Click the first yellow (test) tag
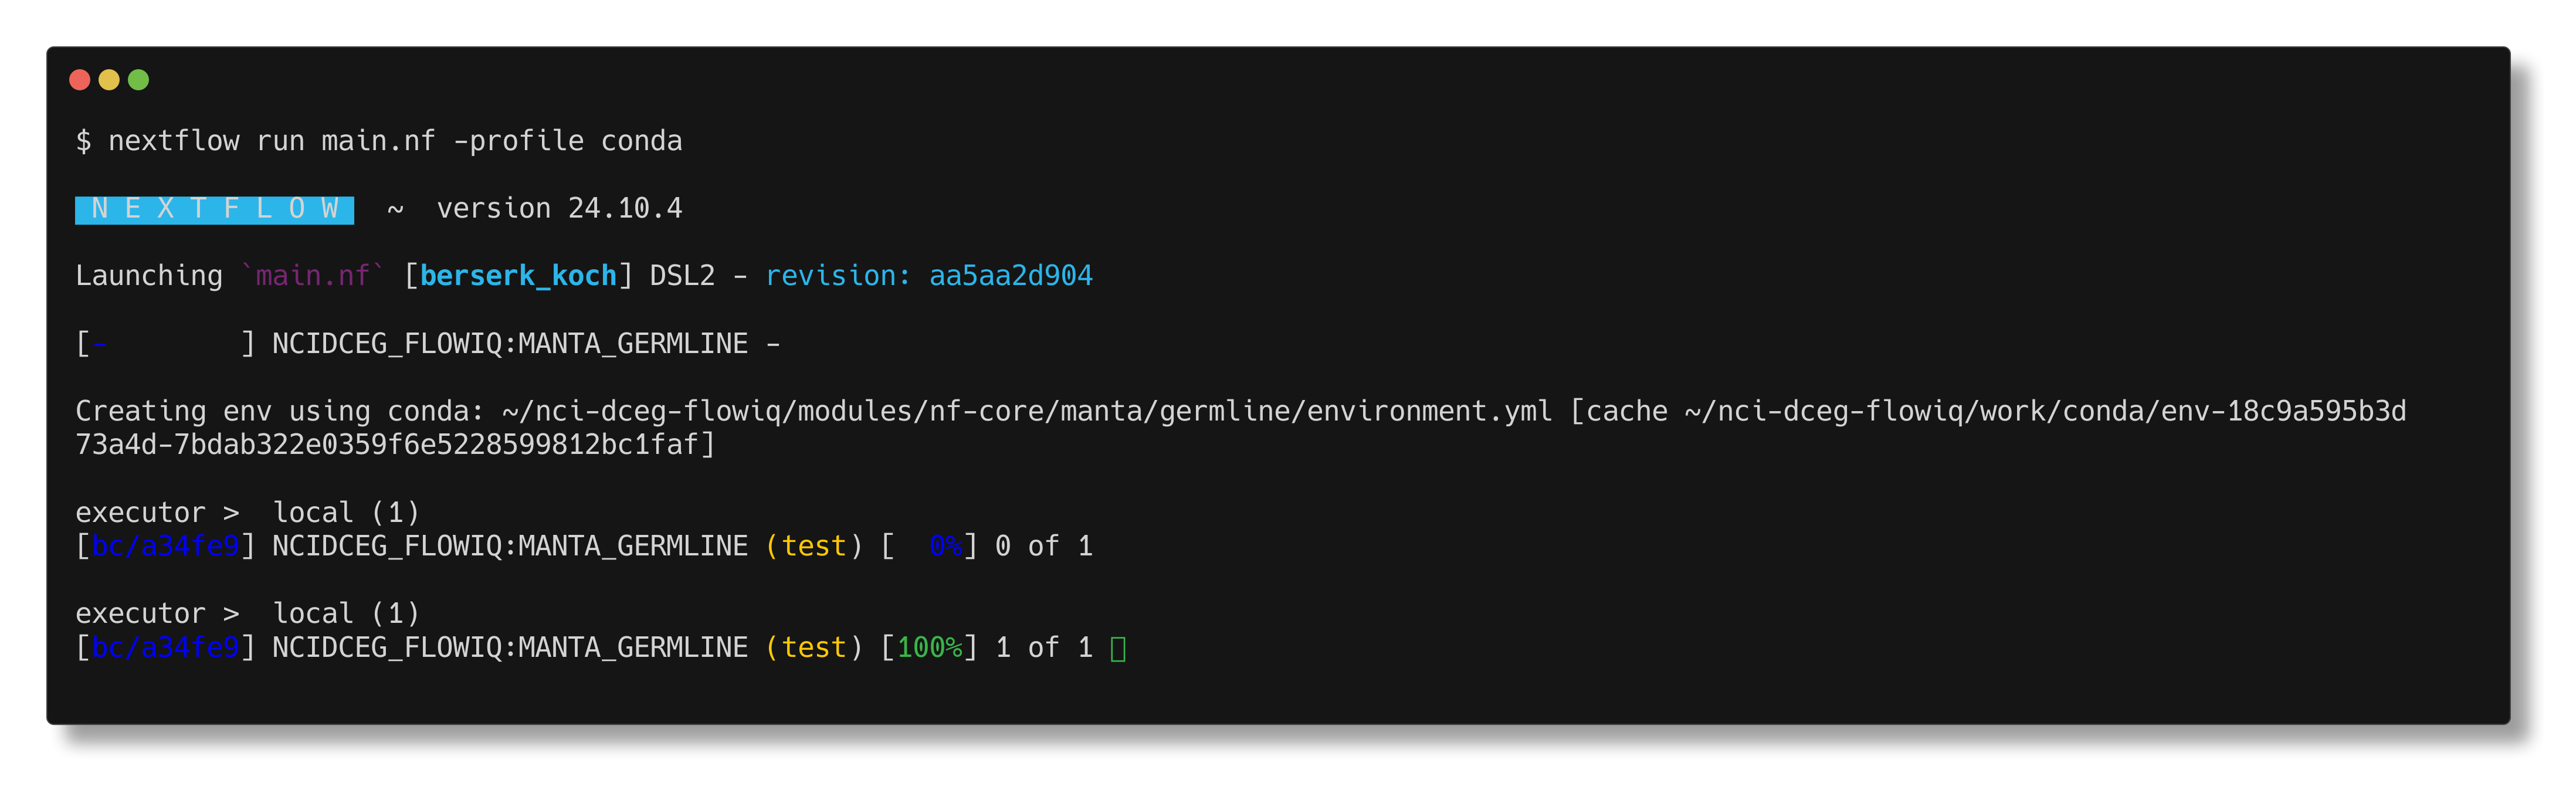The image size is (2576, 790). click(814, 547)
